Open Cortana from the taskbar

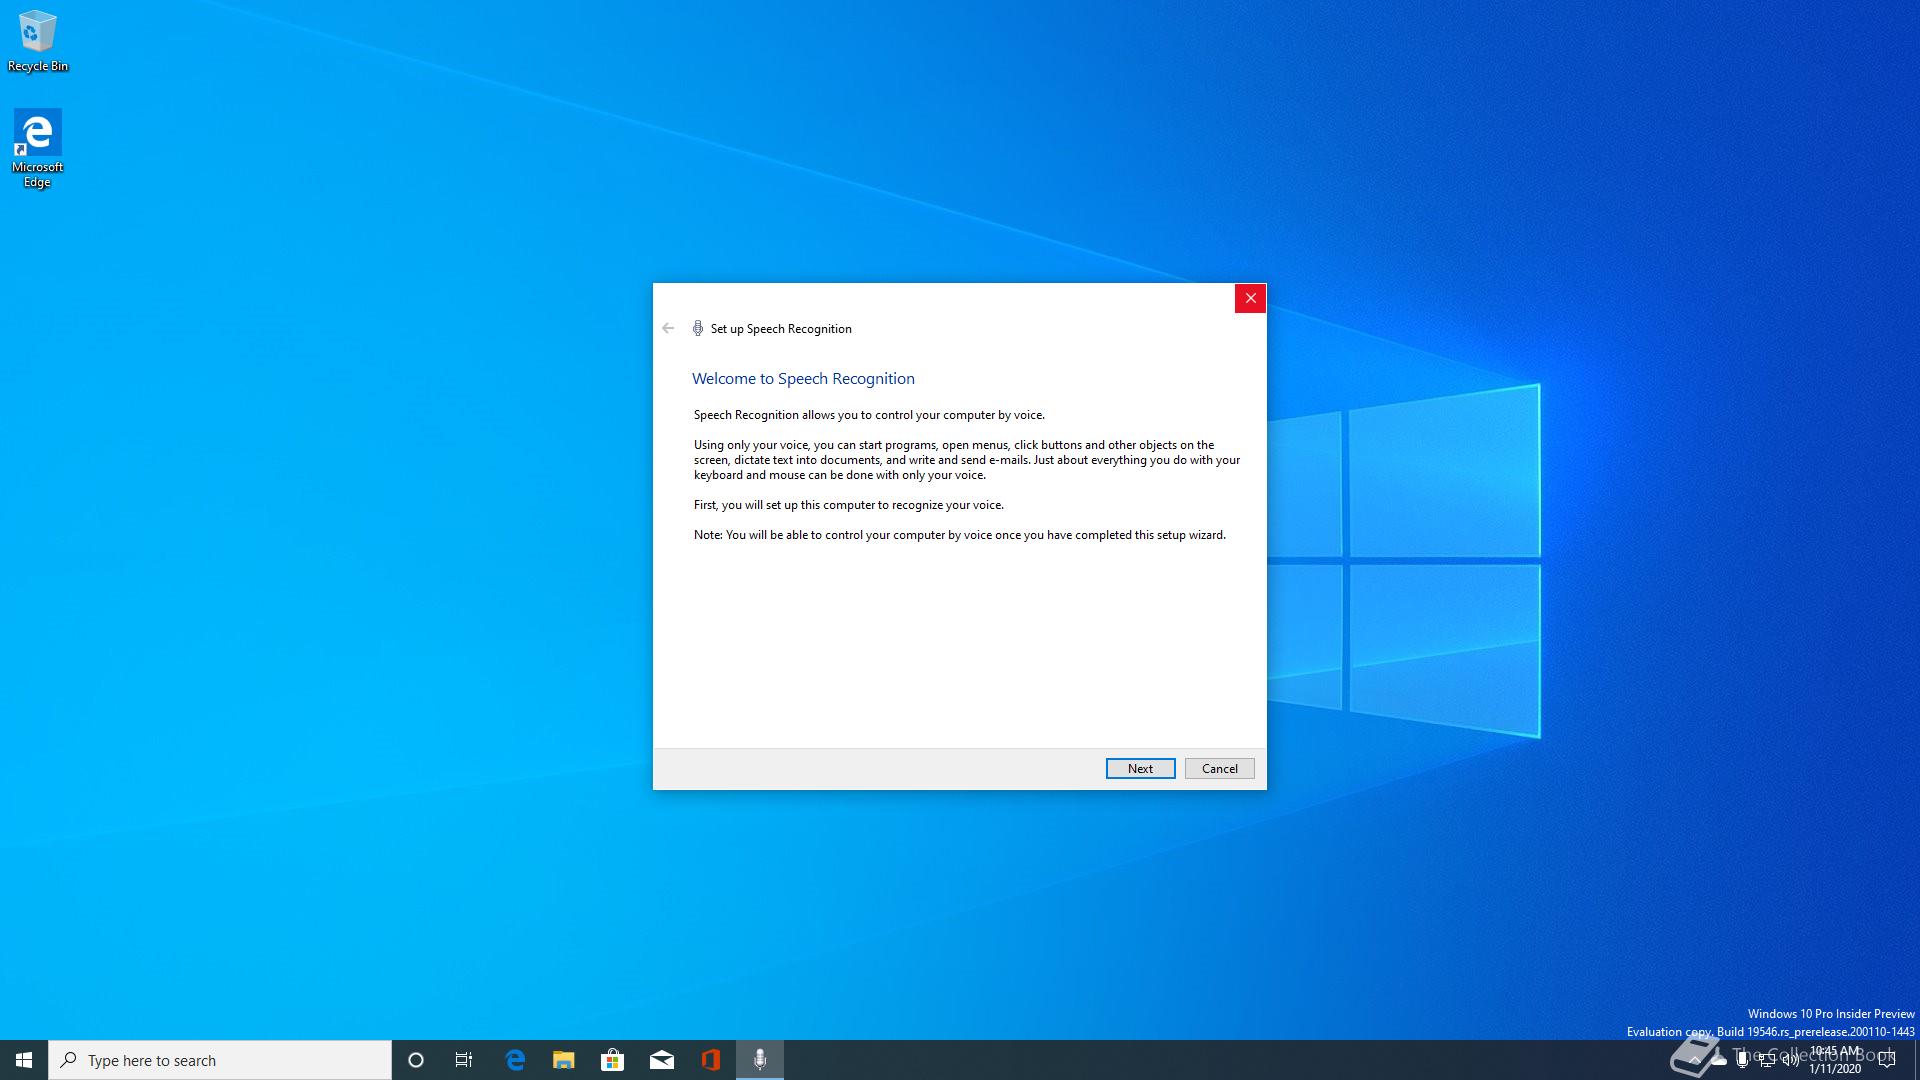(x=416, y=1060)
